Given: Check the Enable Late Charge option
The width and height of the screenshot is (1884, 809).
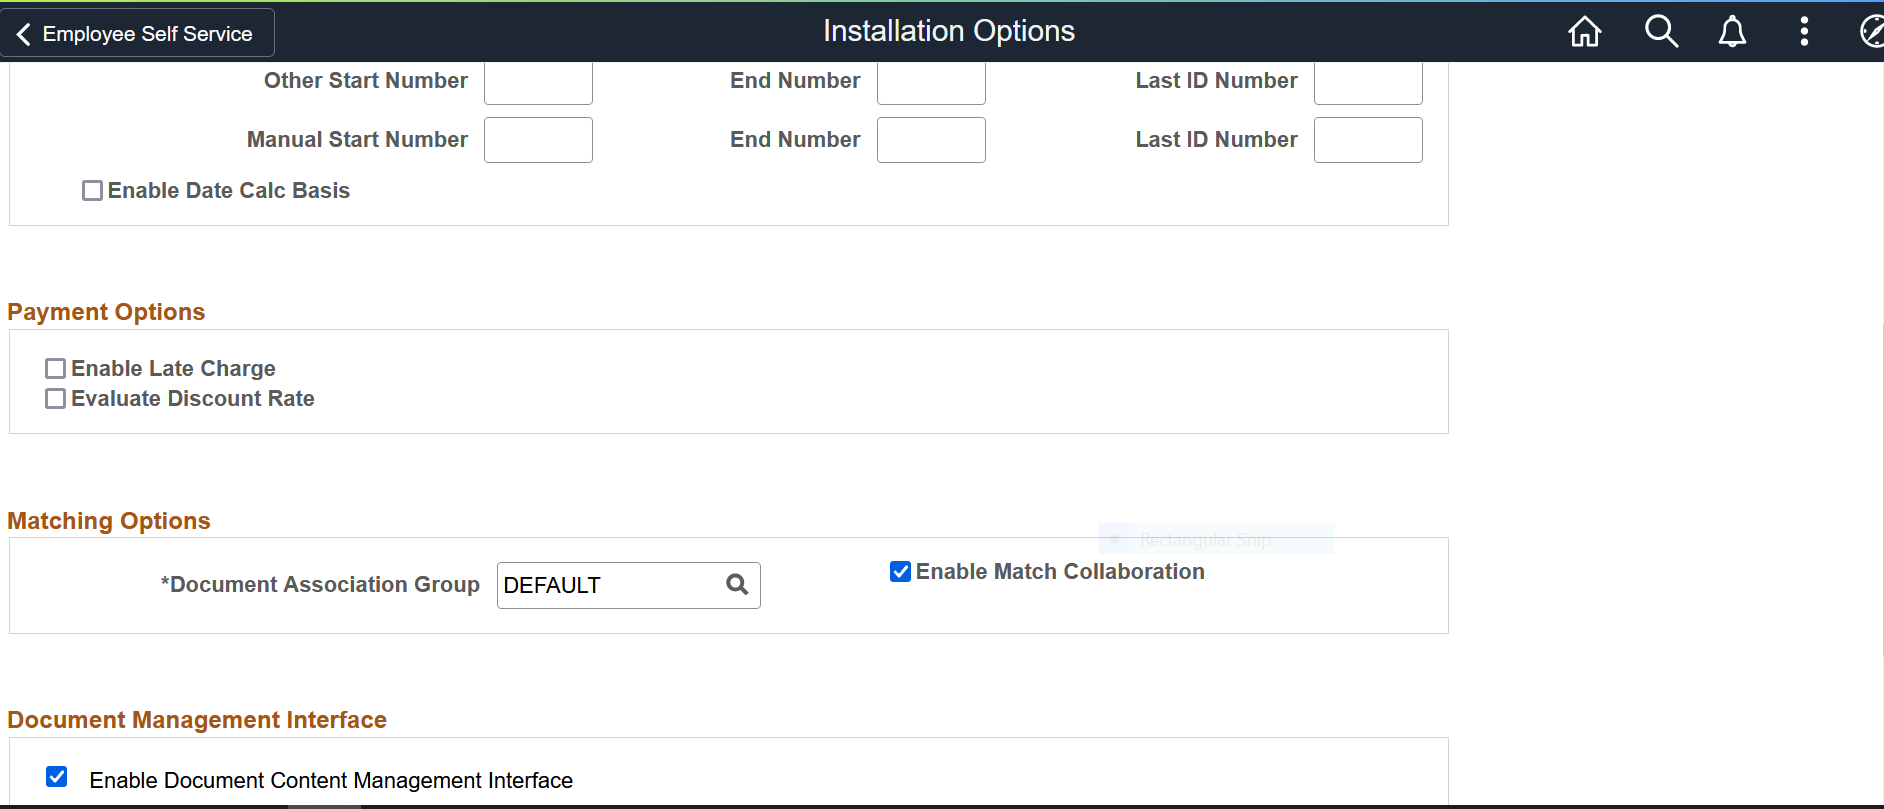Looking at the screenshot, I should (x=56, y=369).
